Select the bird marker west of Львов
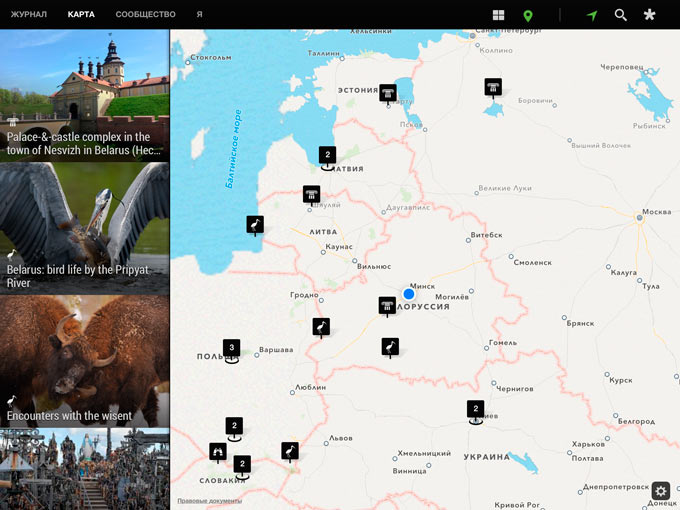The width and height of the screenshot is (680, 510). click(x=290, y=451)
